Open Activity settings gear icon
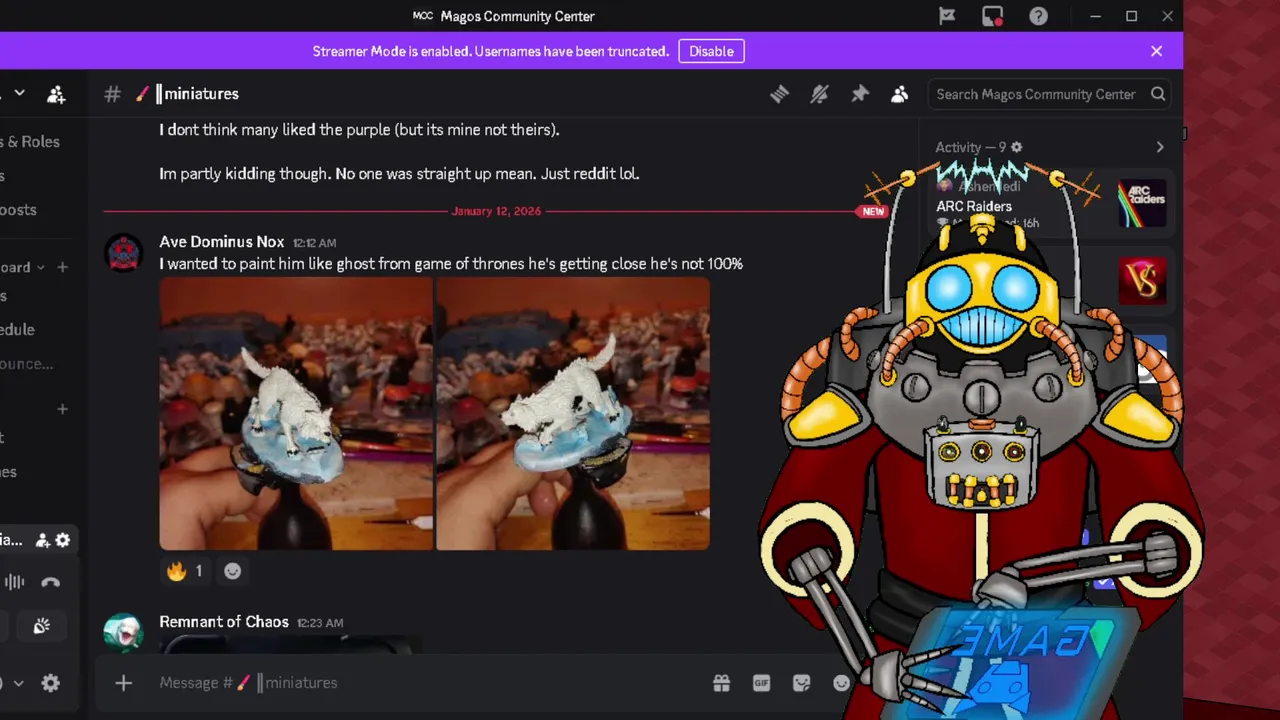 coord(1016,147)
